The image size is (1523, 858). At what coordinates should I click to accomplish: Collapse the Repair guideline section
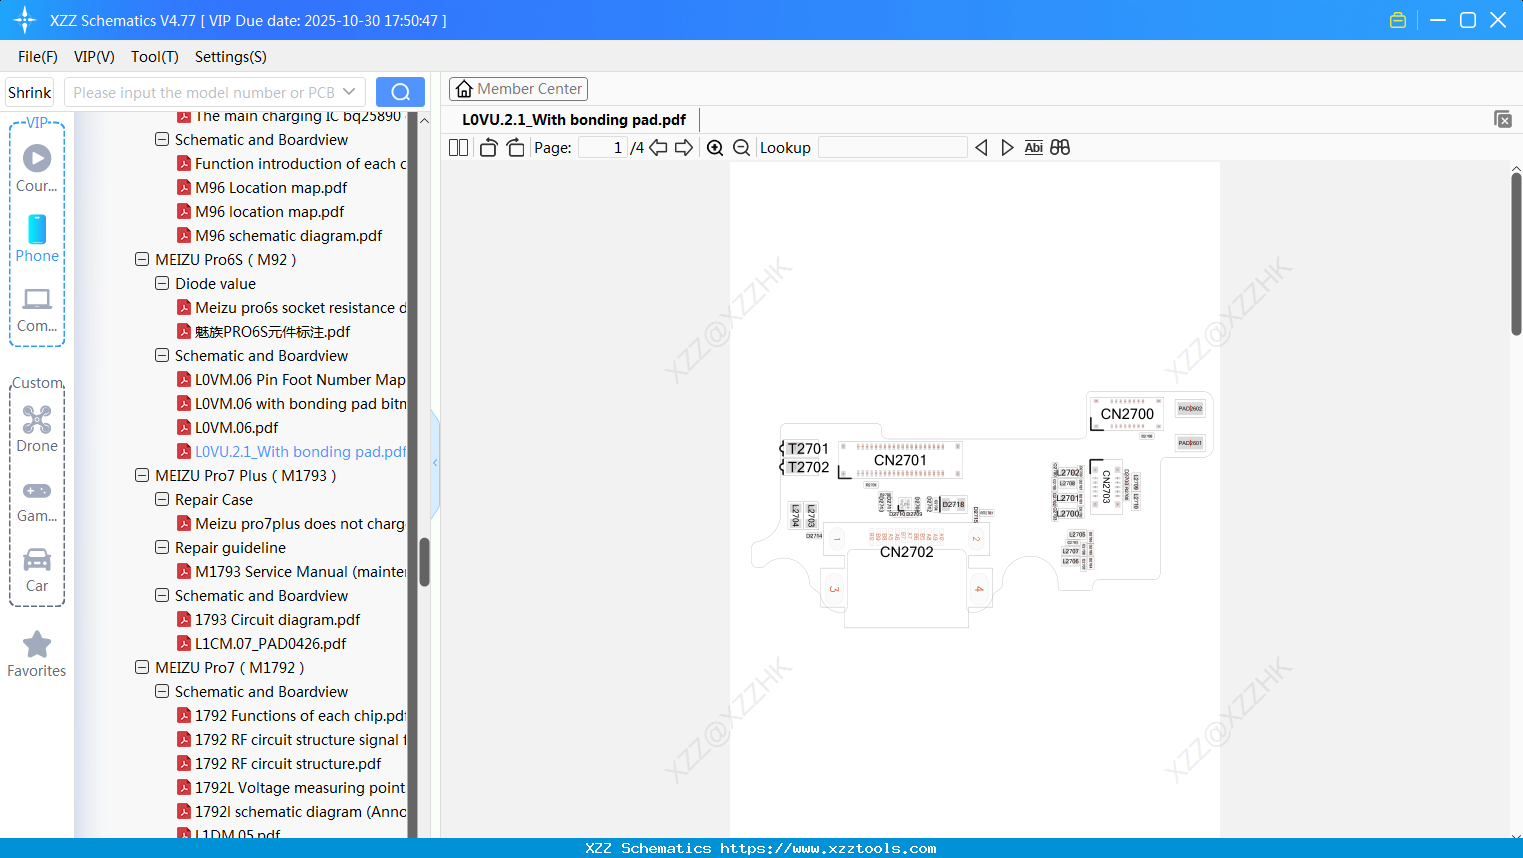point(161,547)
